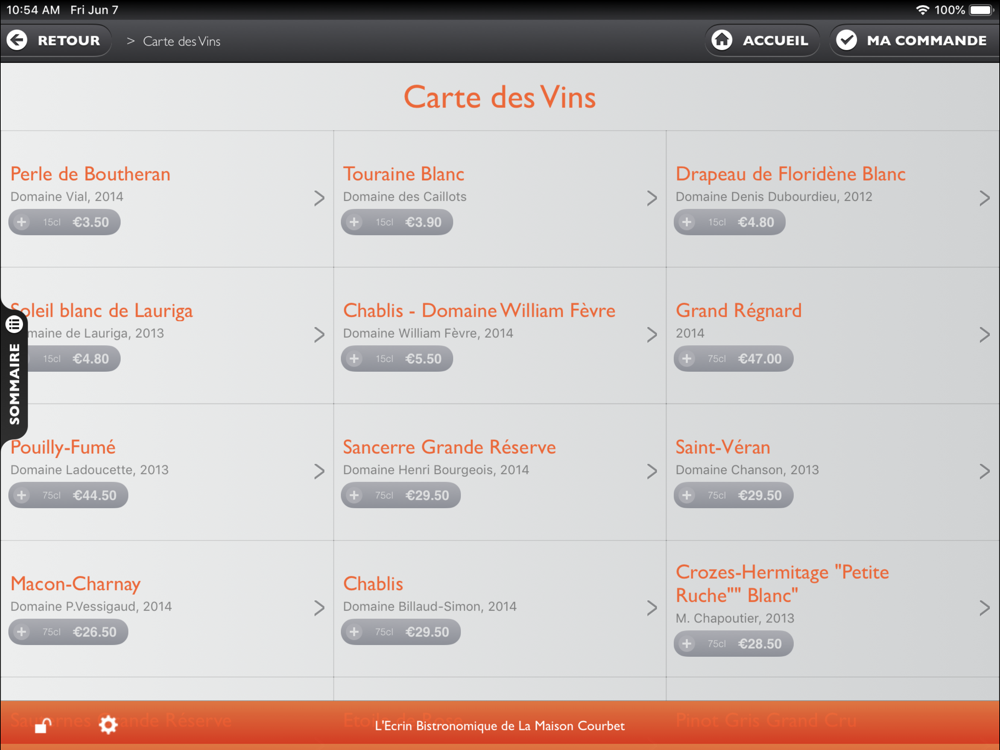This screenshot has width=1000, height=750.
Task: Click Crozes-Hermitage Petite Ruche Blanc title
Action: [x=782, y=584]
